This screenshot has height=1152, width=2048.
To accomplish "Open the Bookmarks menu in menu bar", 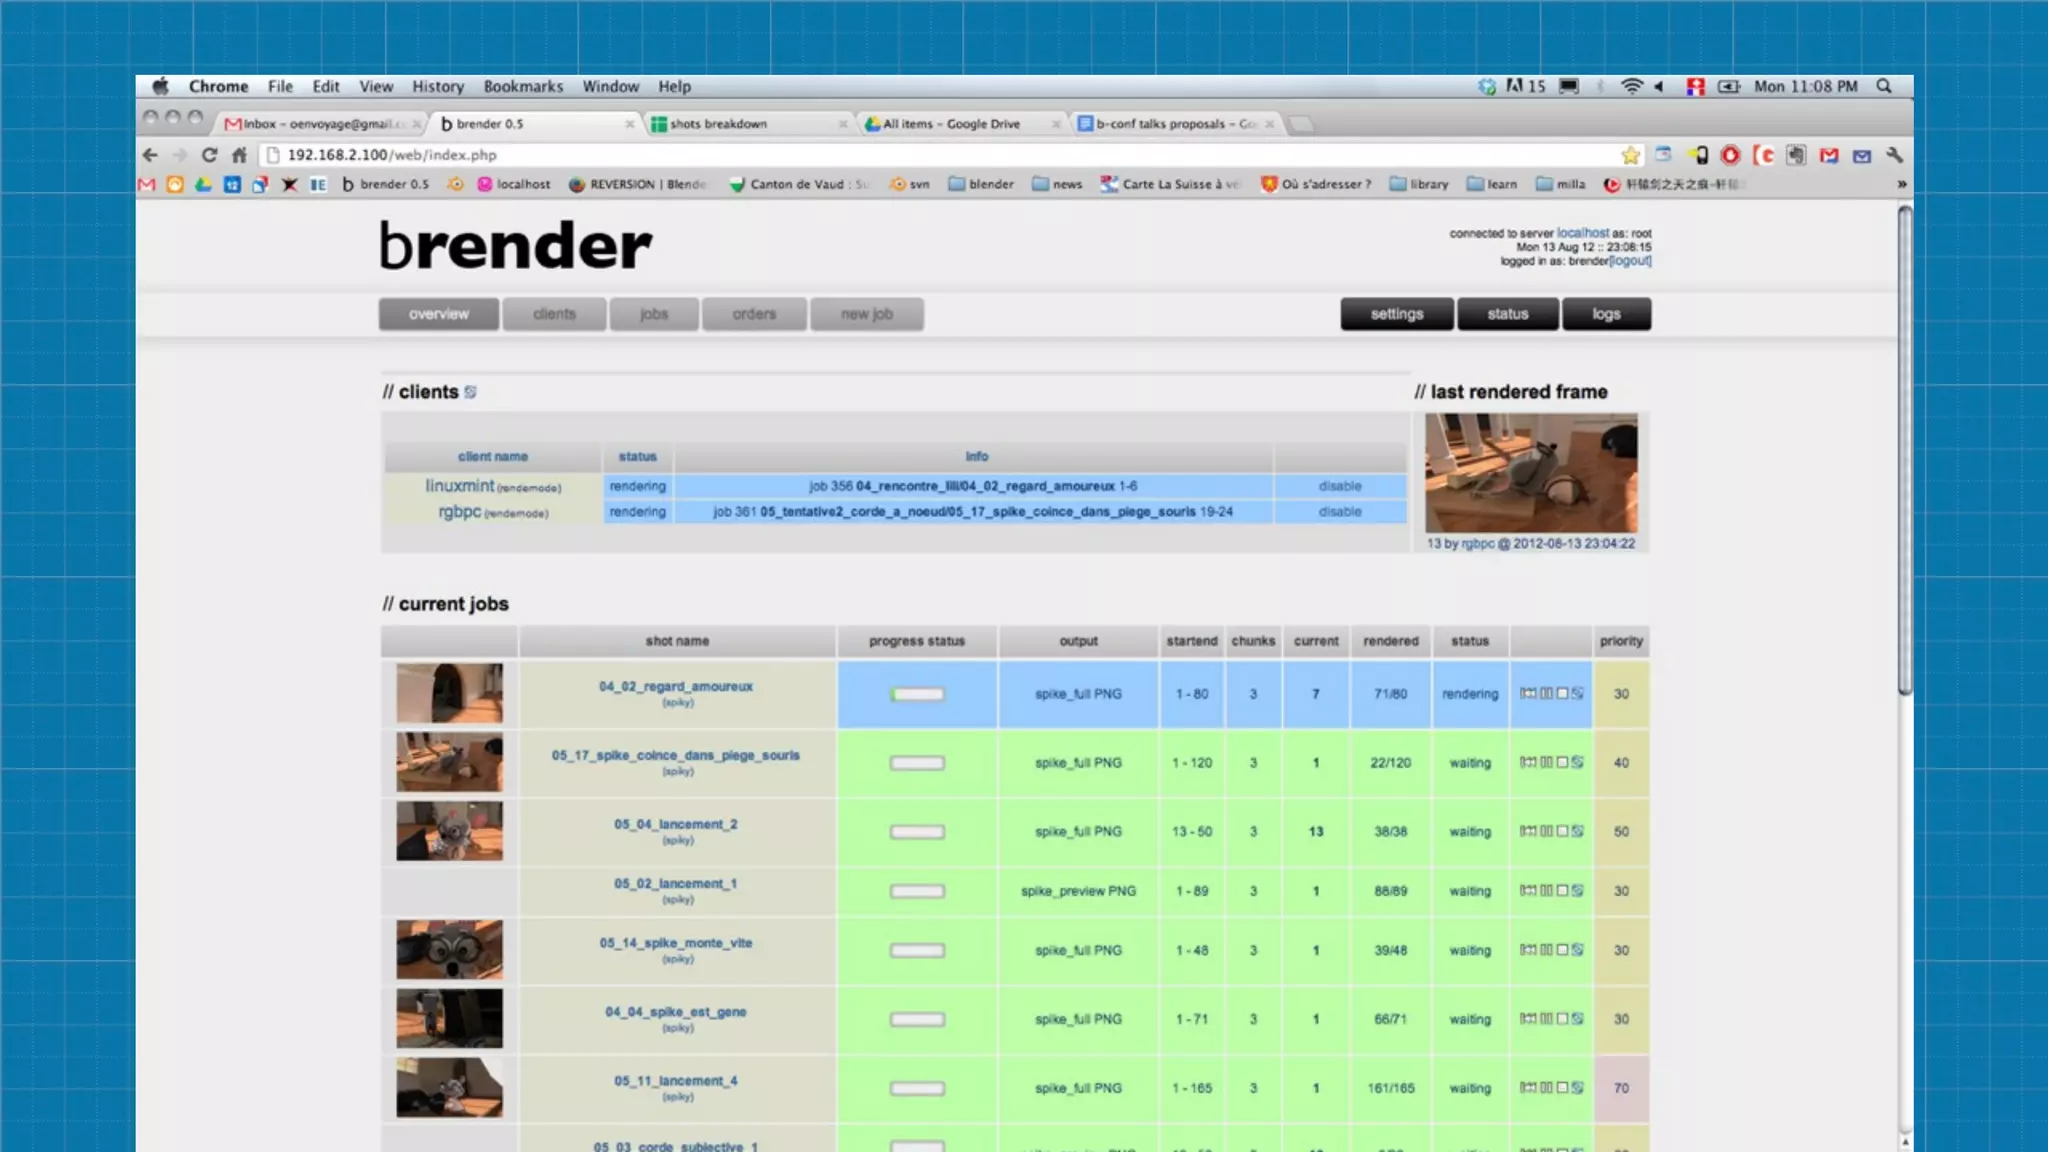I will pos(523,86).
